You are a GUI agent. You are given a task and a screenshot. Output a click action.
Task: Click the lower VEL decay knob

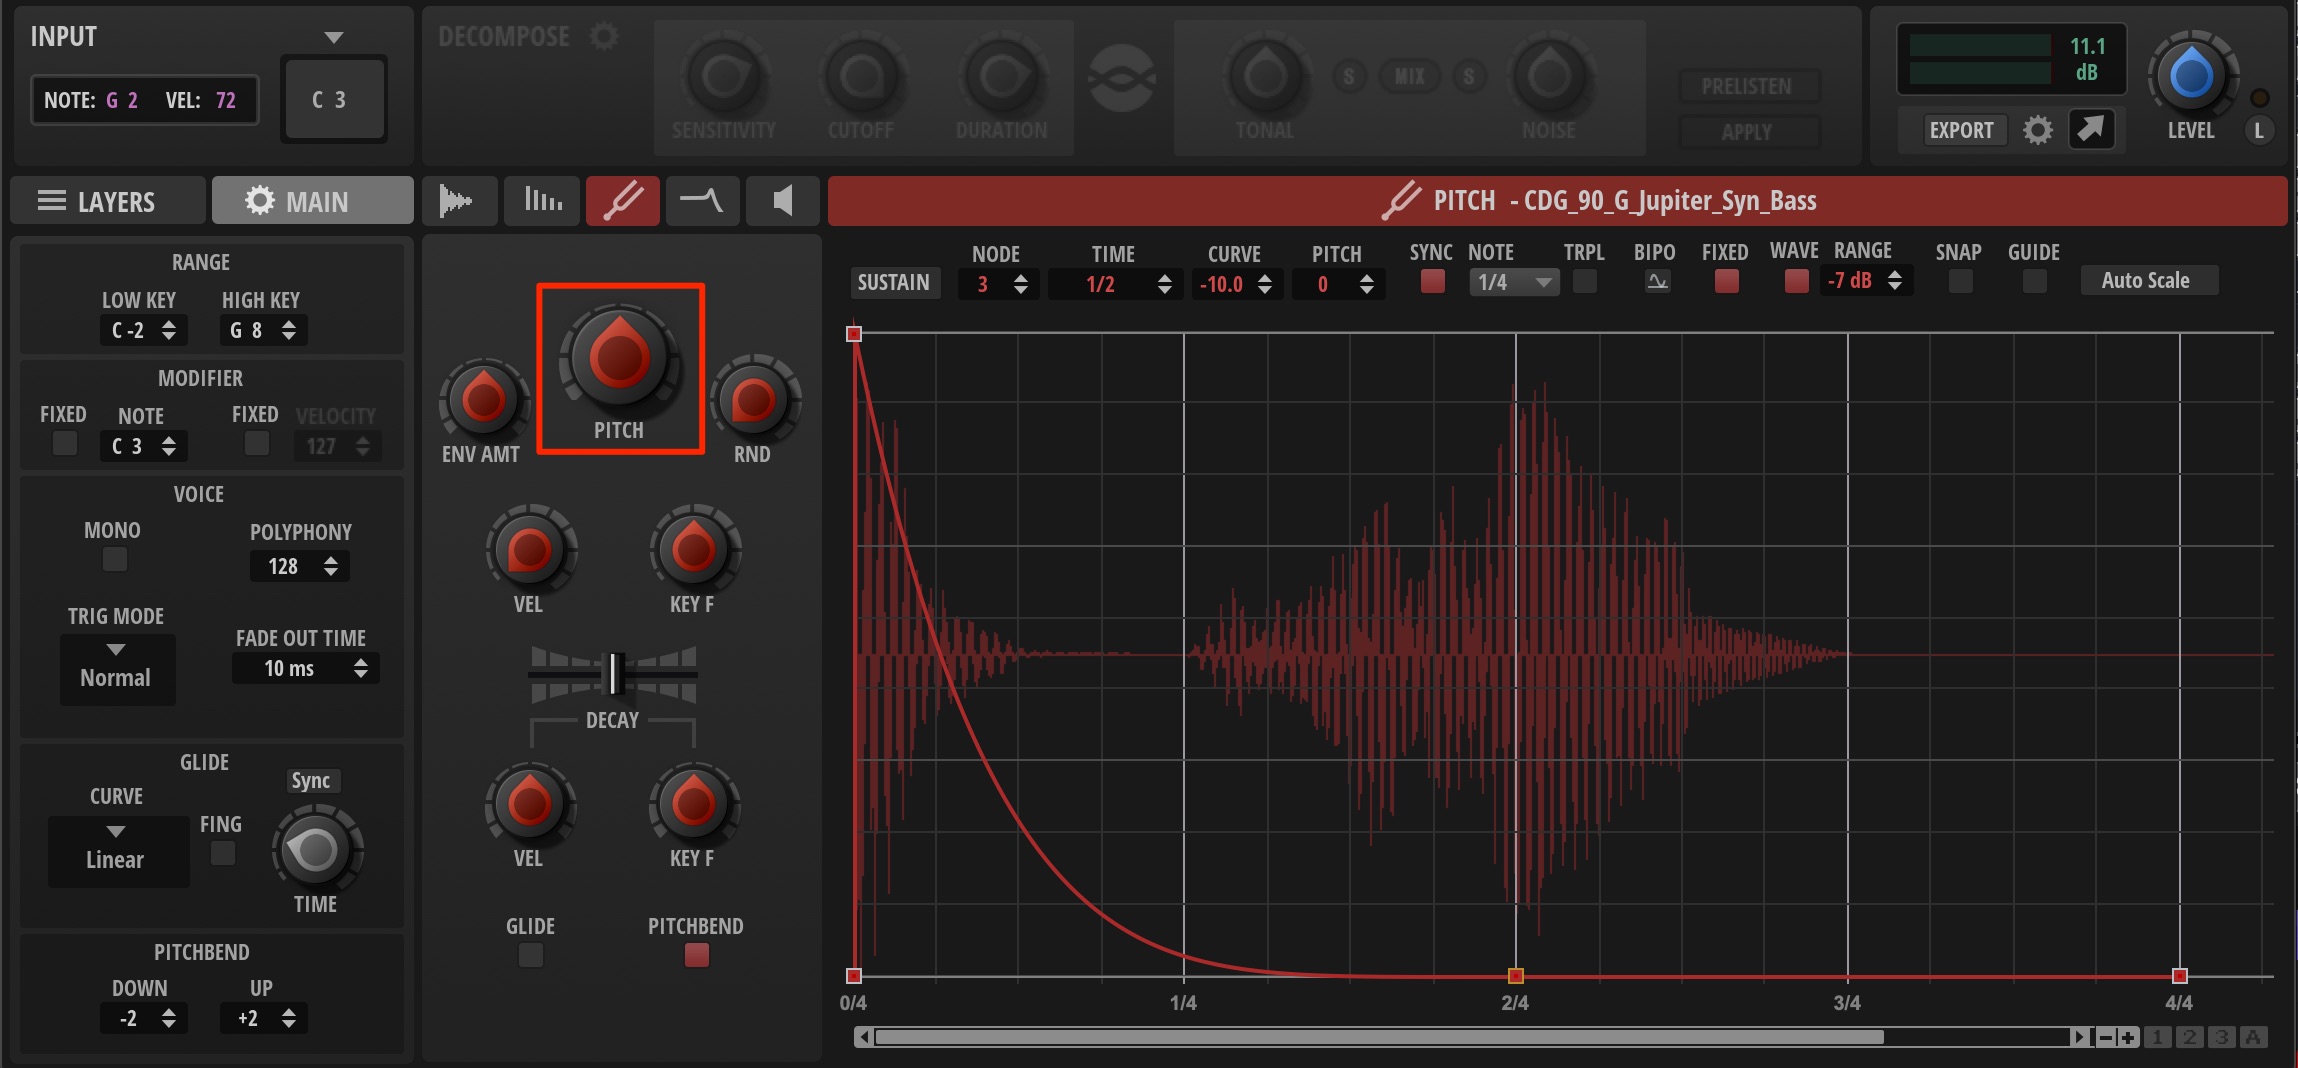click(529, 803)
